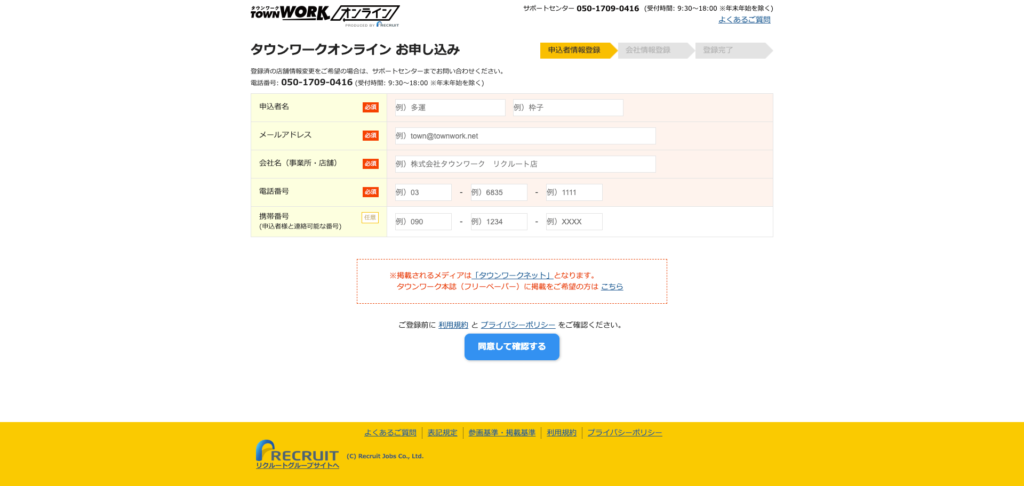Click the 必須 badge beside 電話番号
This screenshot has width=1024, height=486.
[370, 192]
